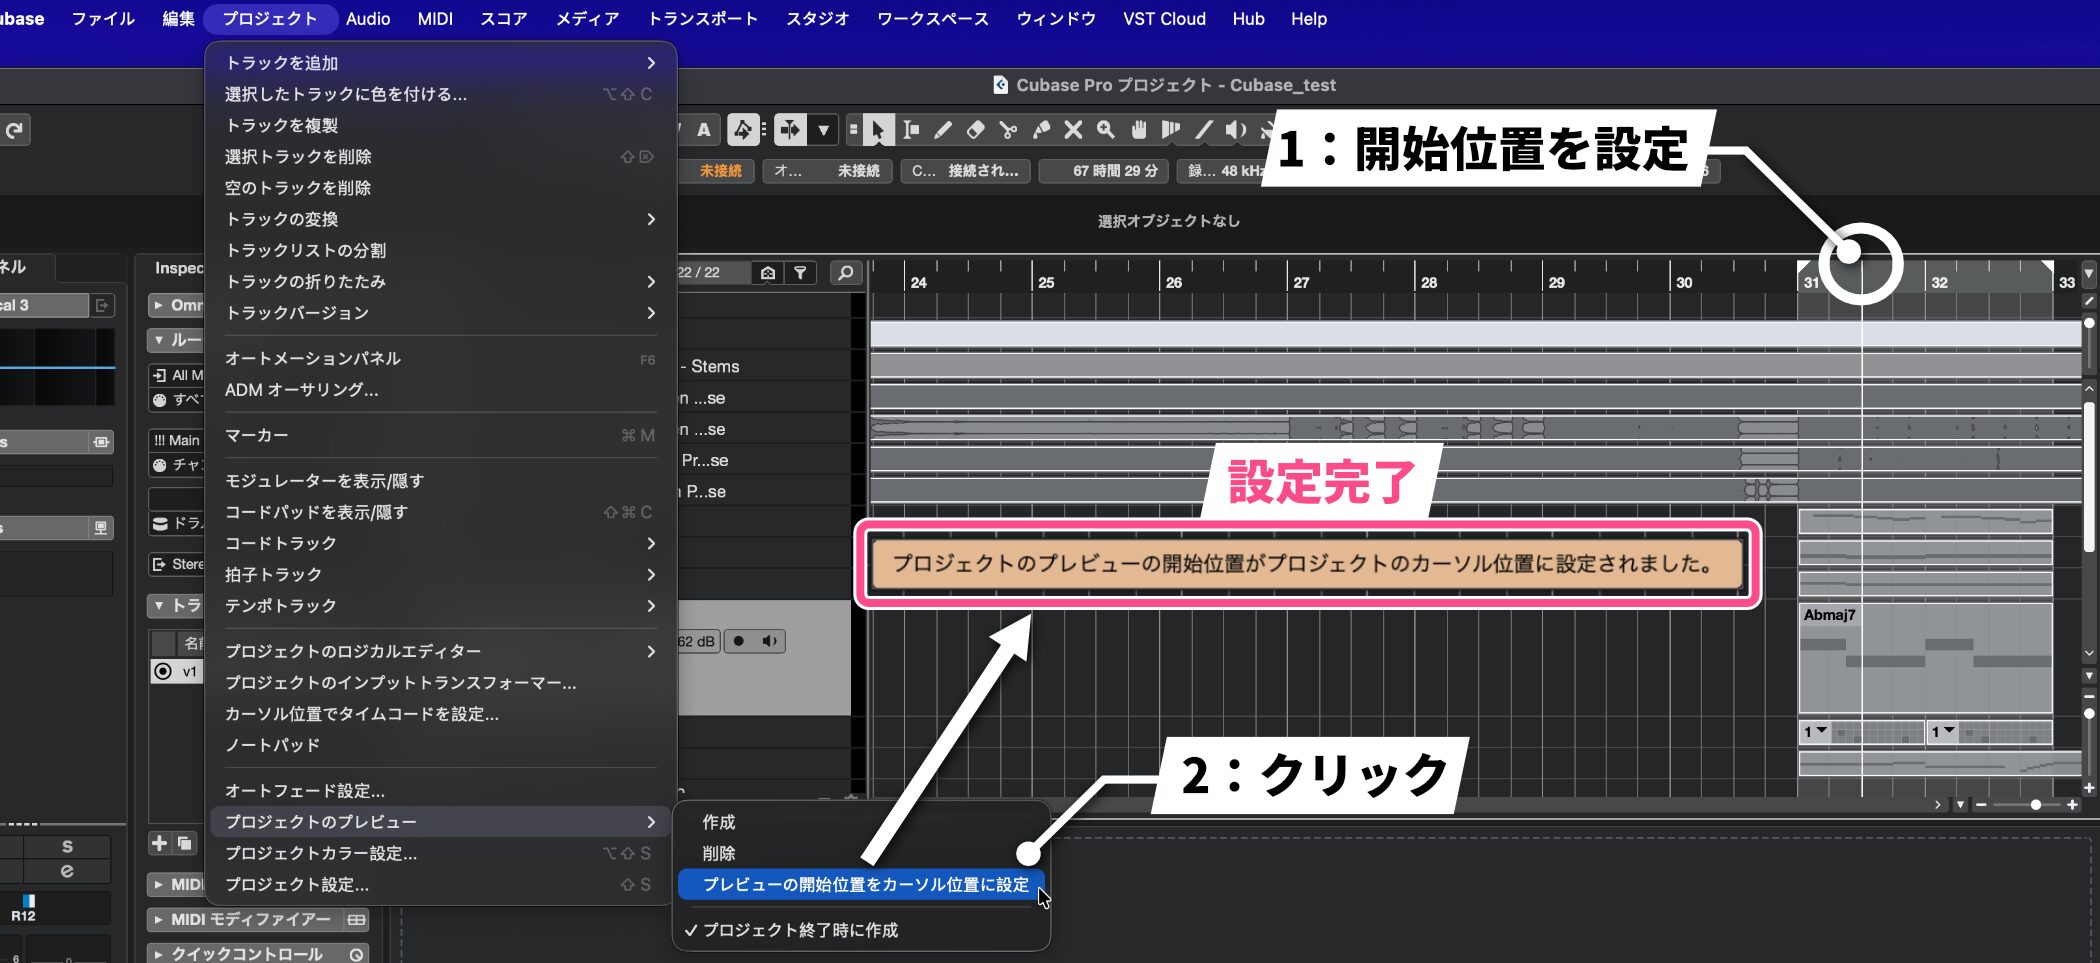2100x963 pixels.
Task: Pick the Draw pencil tool
Action: pyautogui.click(x=942, y=130)
